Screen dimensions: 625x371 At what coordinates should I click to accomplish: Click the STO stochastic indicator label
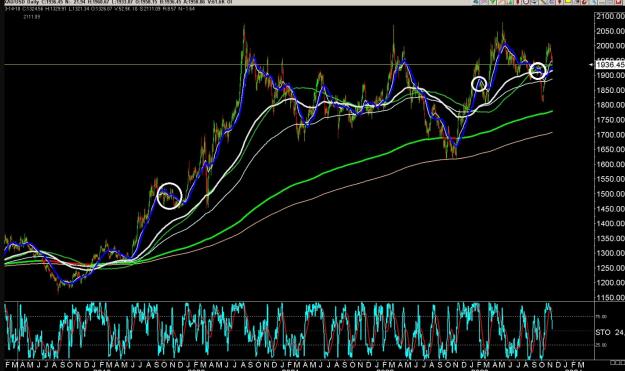click(610, 332)
